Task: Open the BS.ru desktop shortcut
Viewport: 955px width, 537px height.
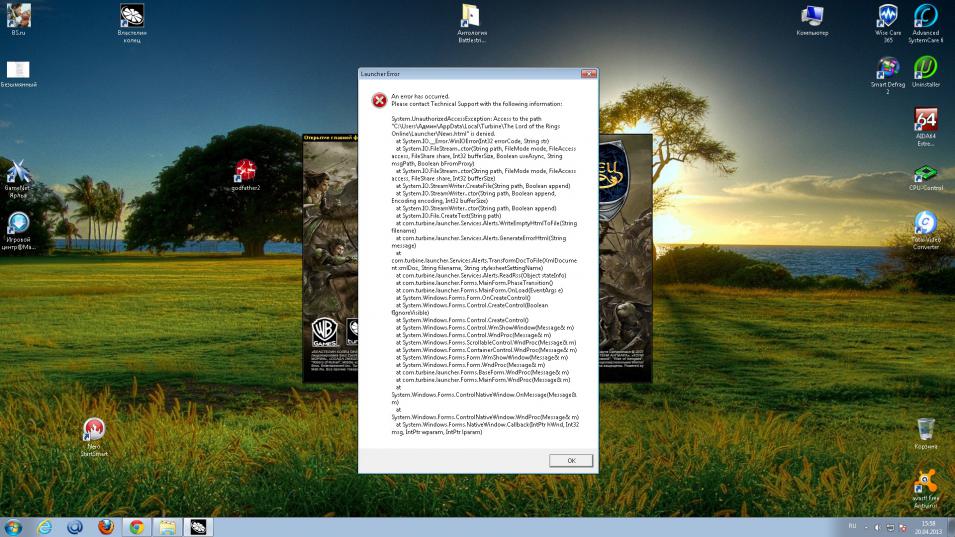Action: click(18, 19)
